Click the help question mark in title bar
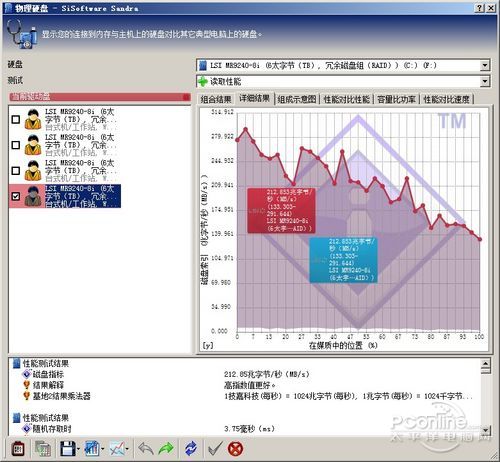Viewport: 500px width, 462px height. point(479,8)
